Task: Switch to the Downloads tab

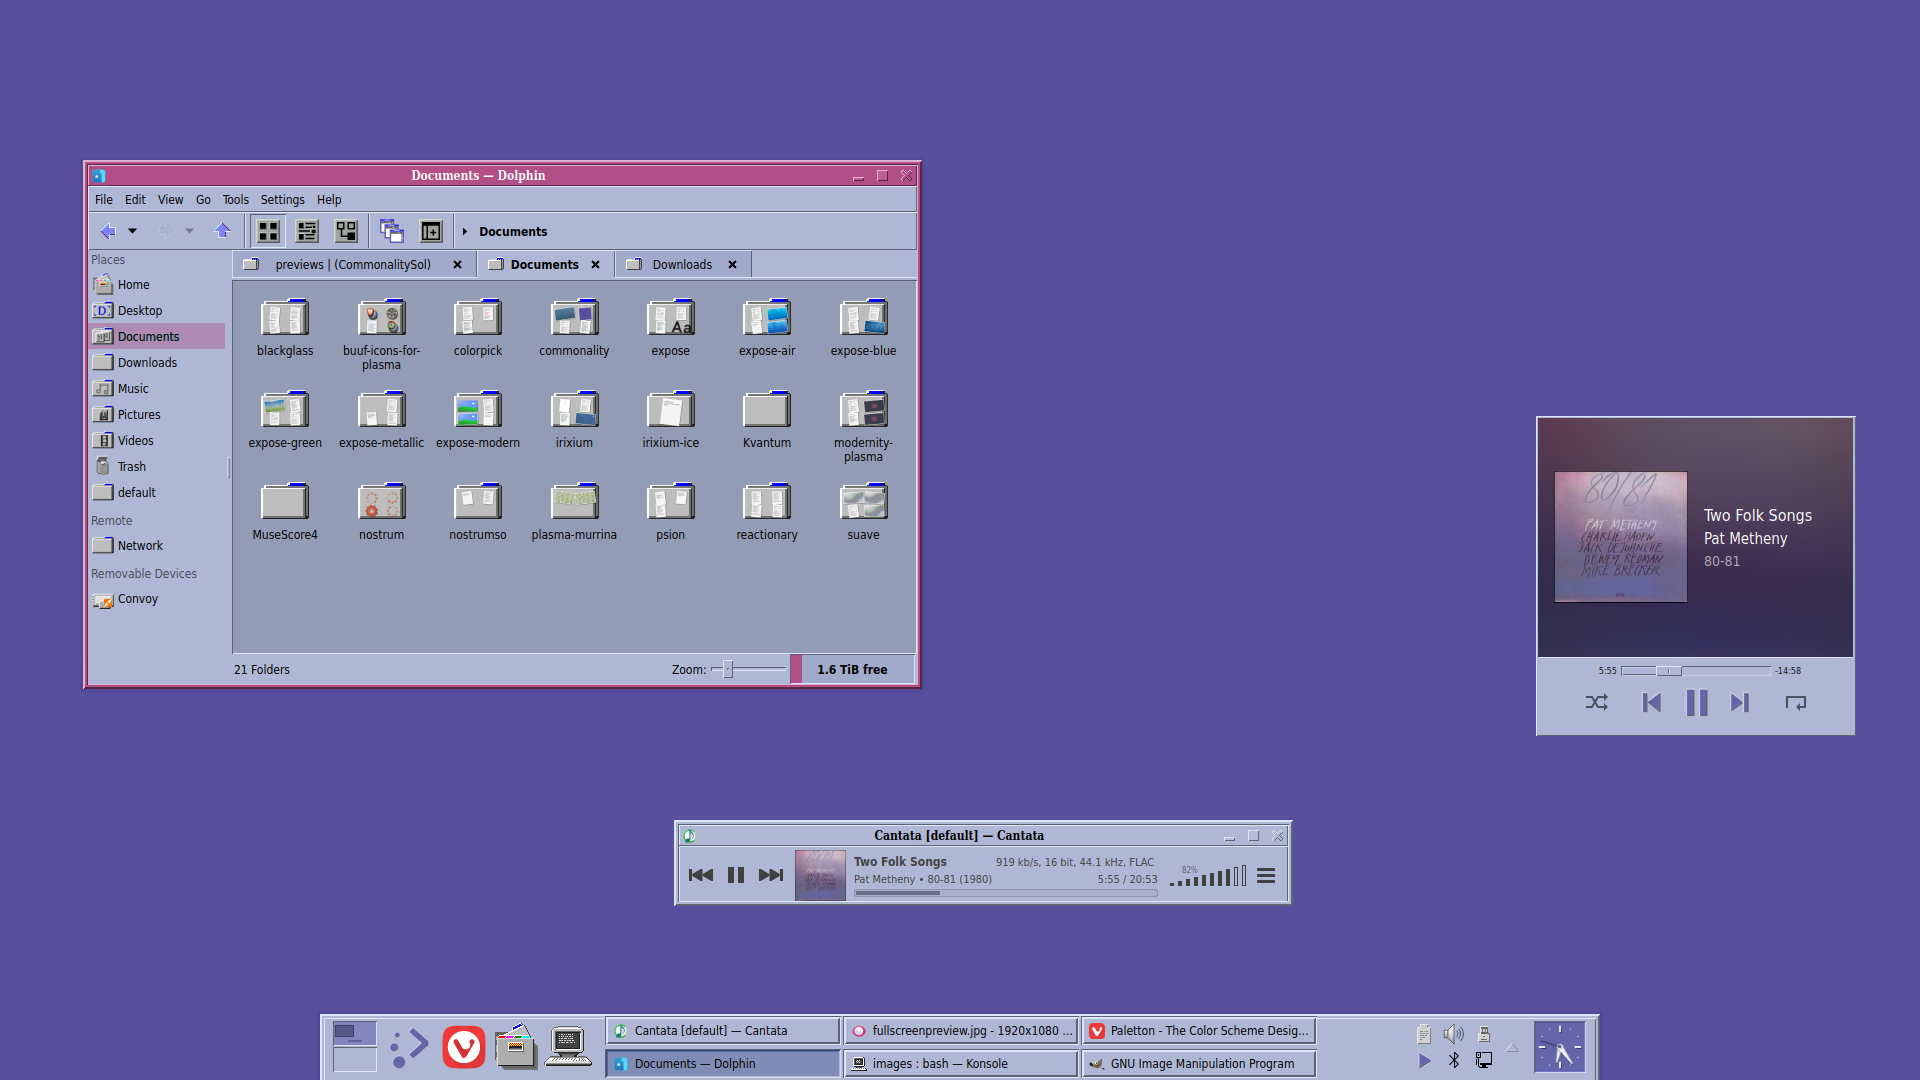Action: 681,264
